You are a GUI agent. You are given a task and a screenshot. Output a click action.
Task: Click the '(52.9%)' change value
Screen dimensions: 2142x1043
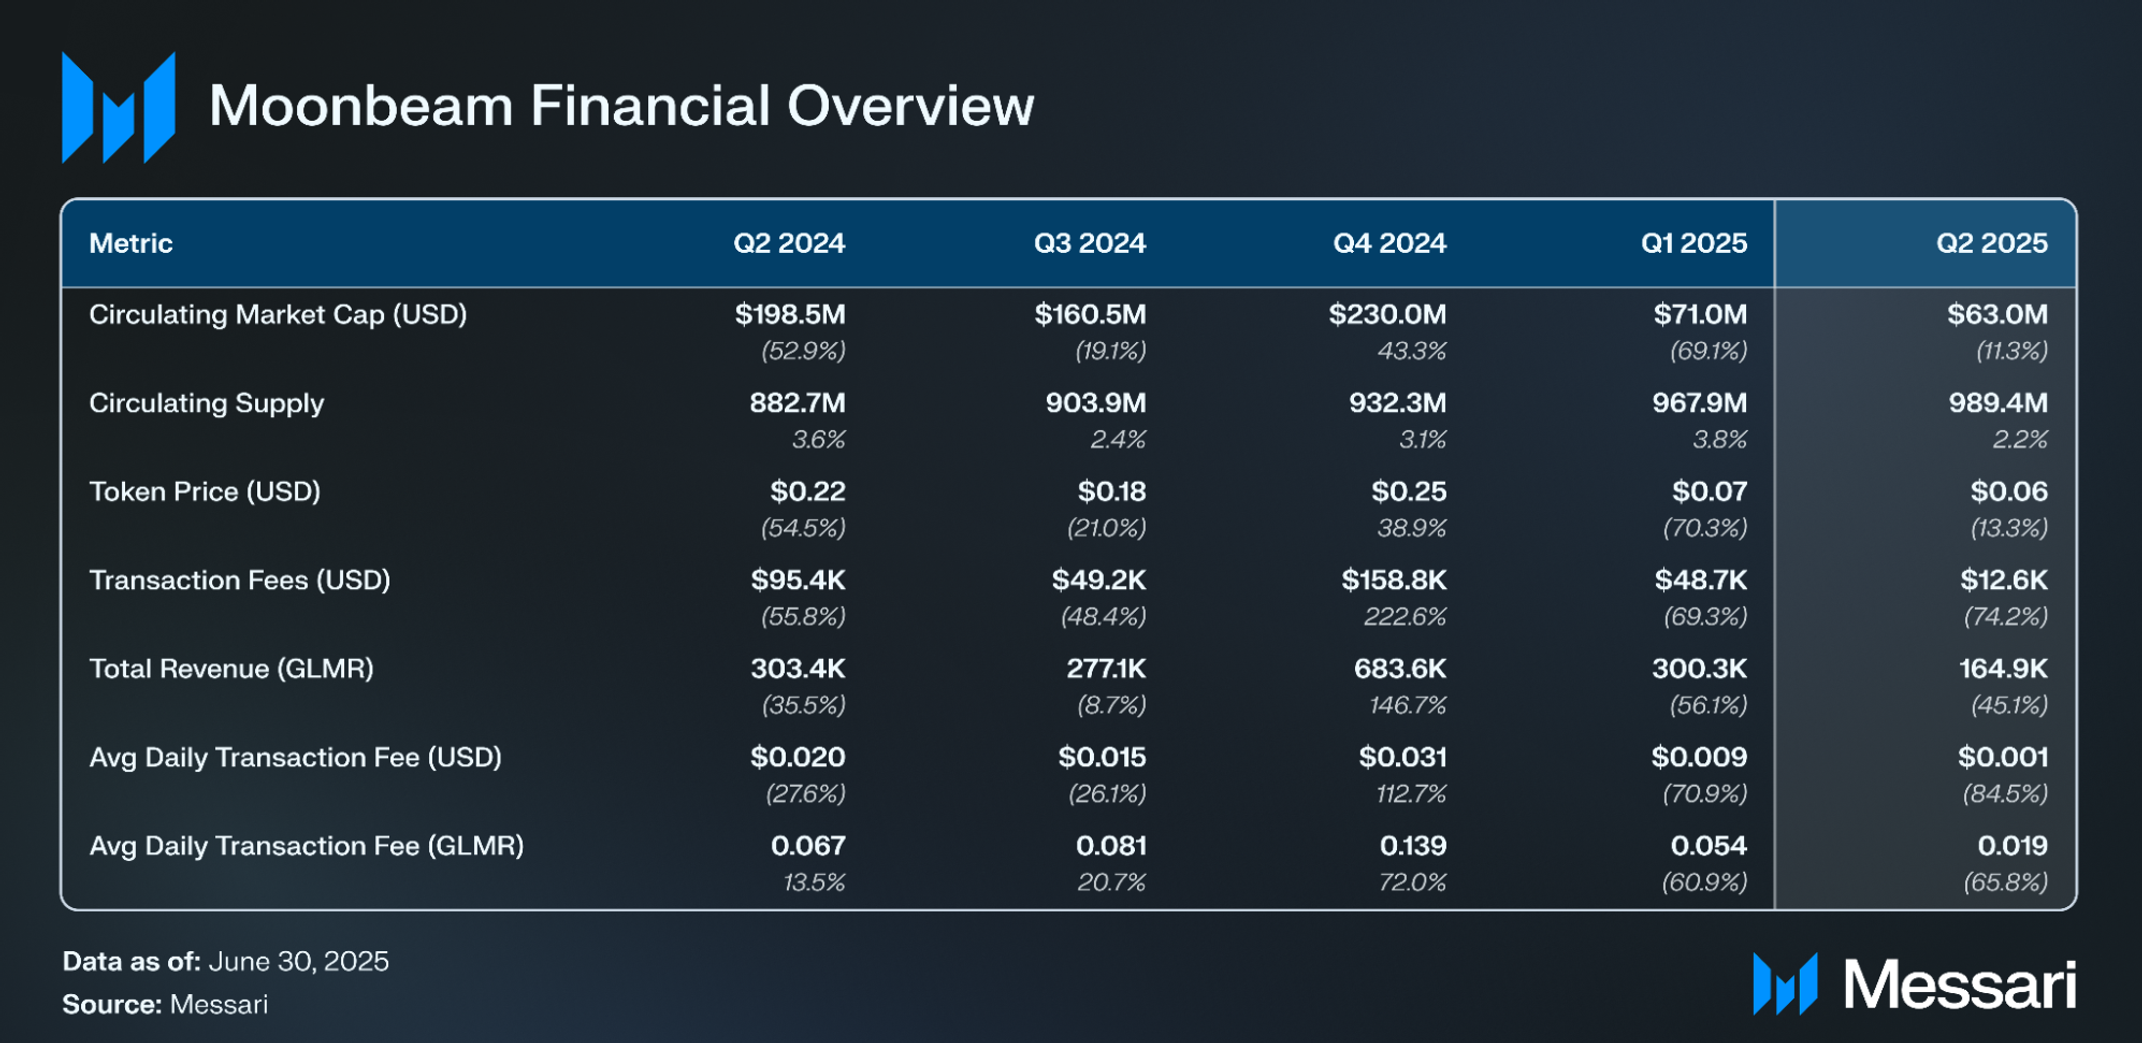tap(803, 351)
